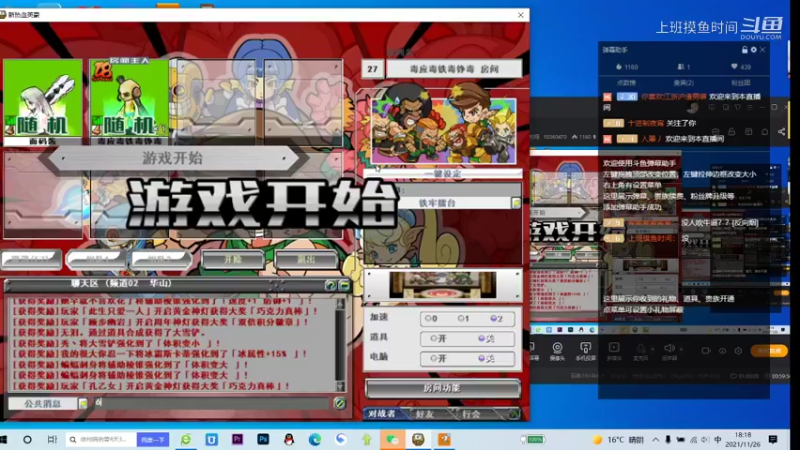This screenshot has height=450, width=800.
Task: Switch to the 对战者 tab
Action: 382,414
